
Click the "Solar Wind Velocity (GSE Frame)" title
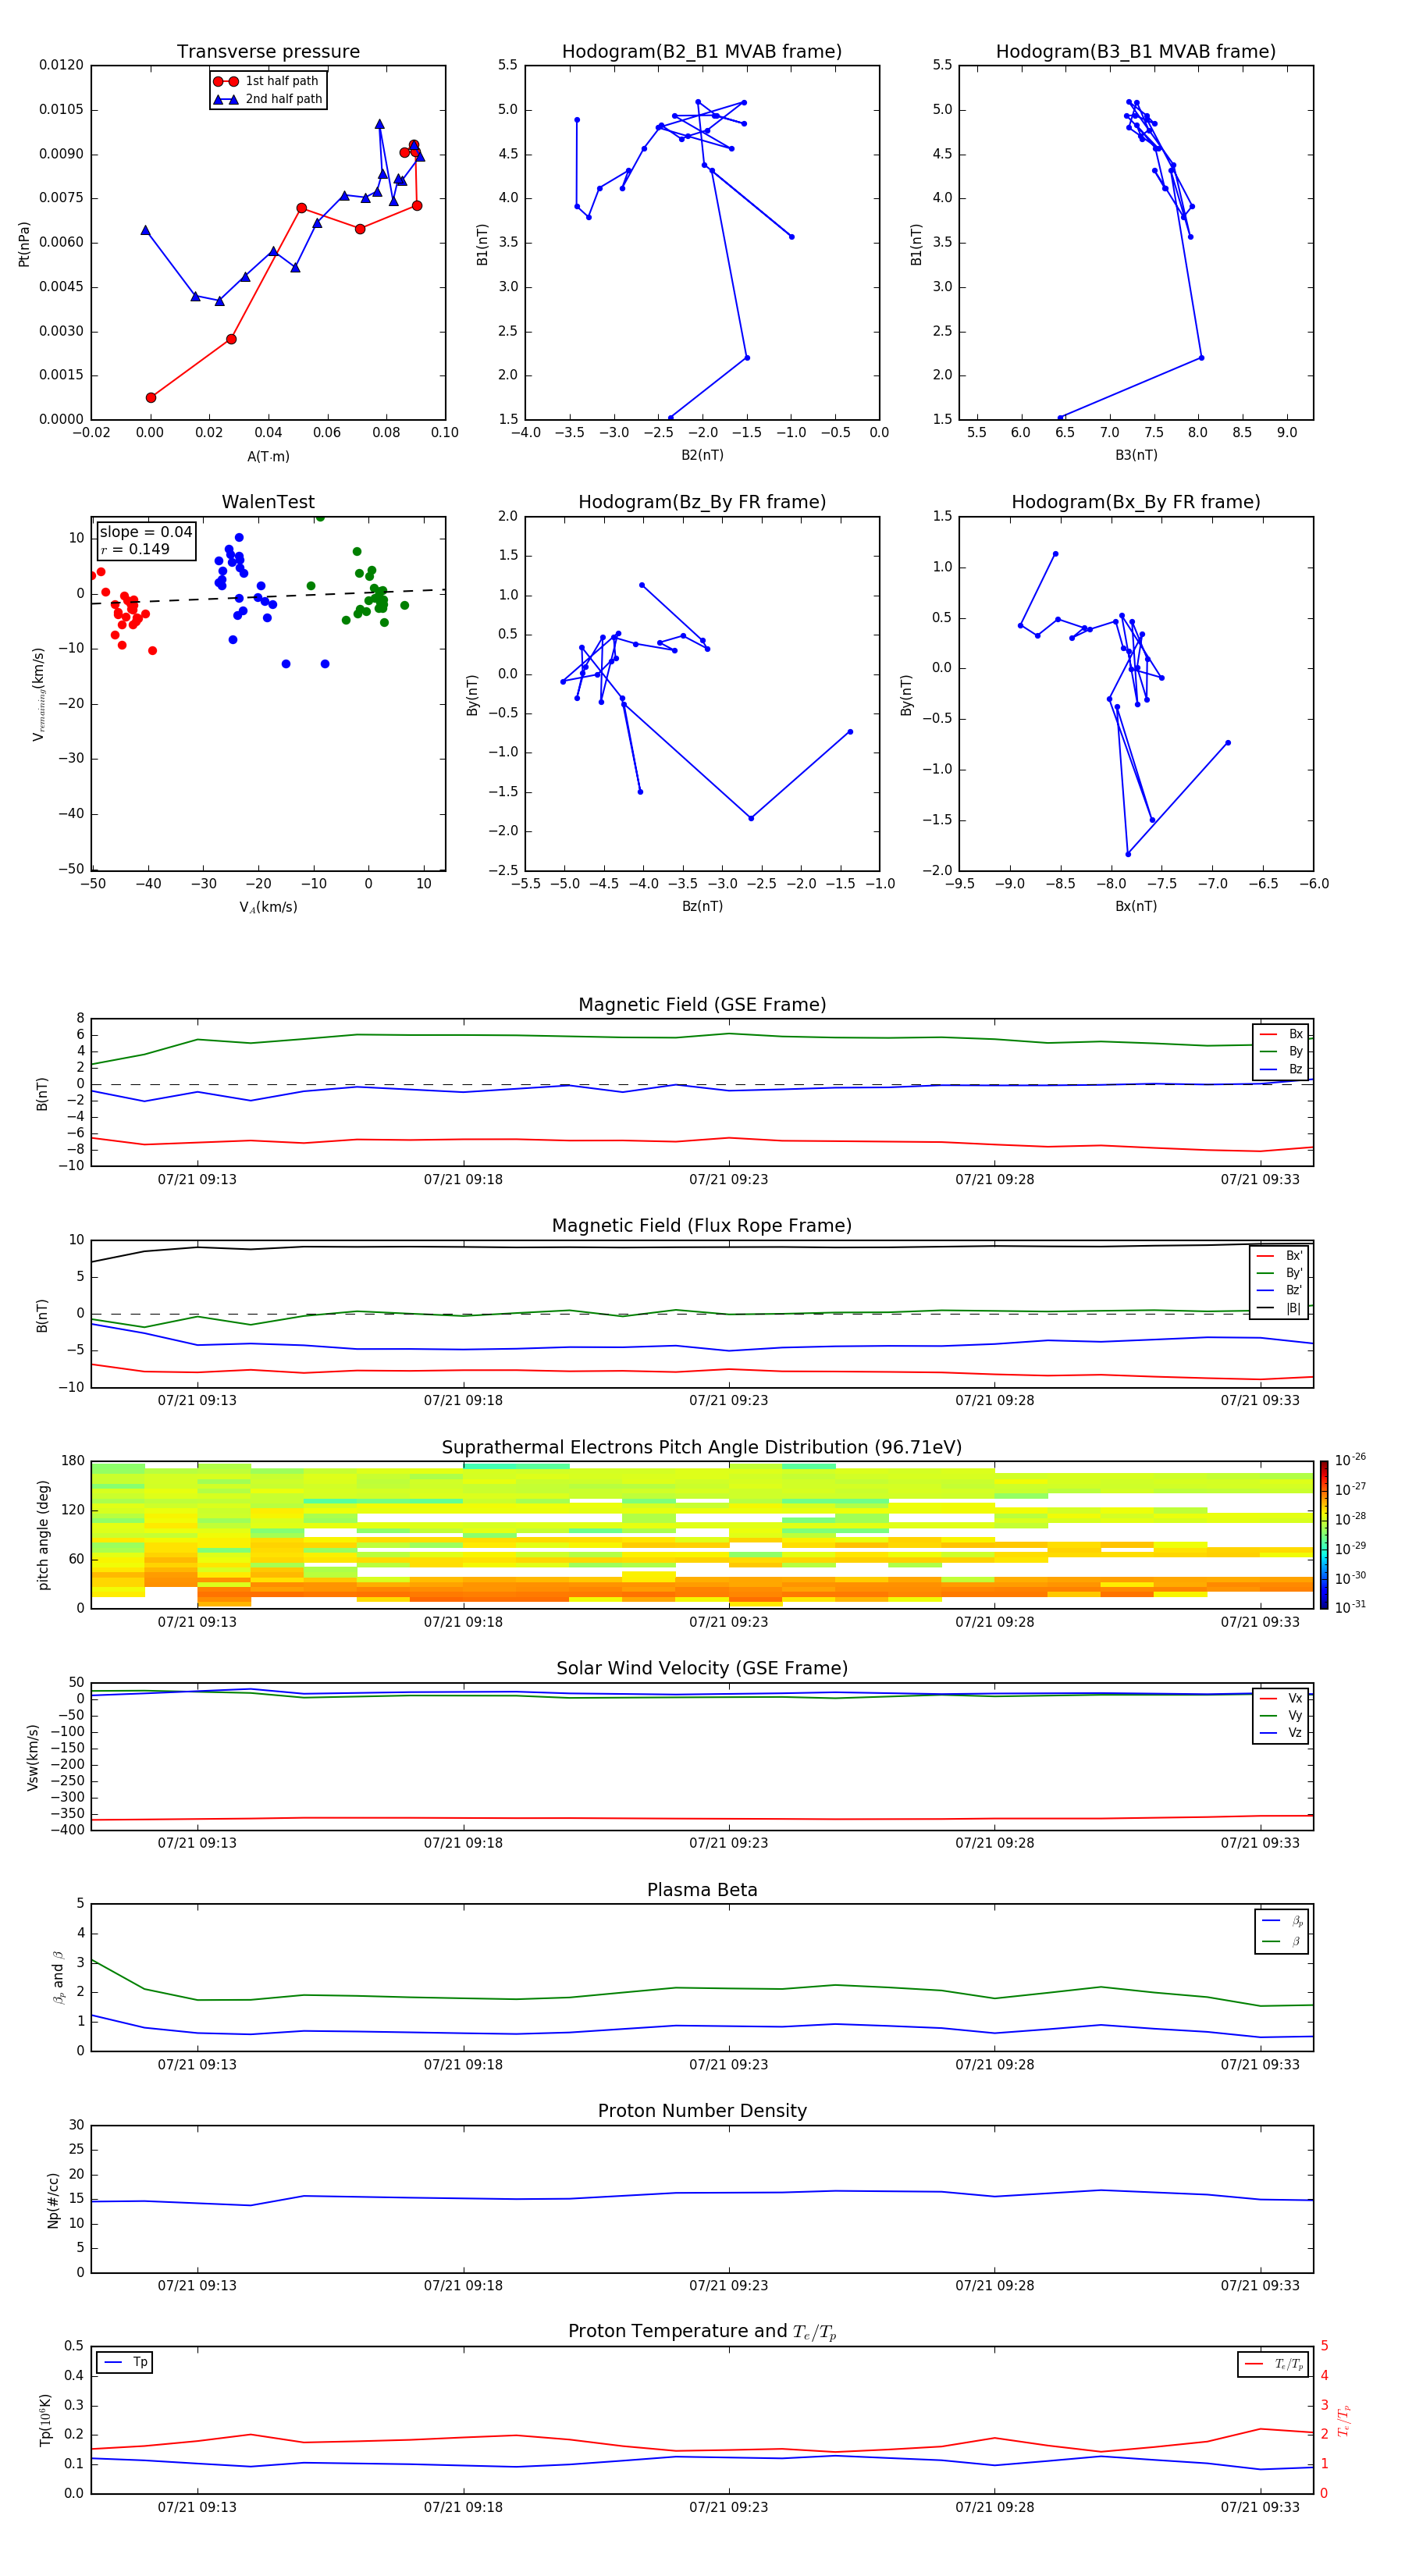tap(702, 1669)
